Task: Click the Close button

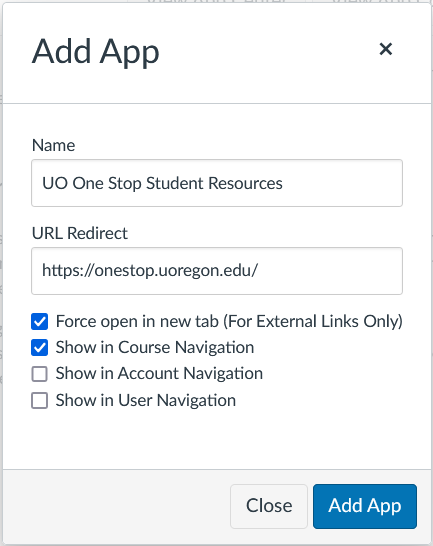Action: [x=269, y=506]
